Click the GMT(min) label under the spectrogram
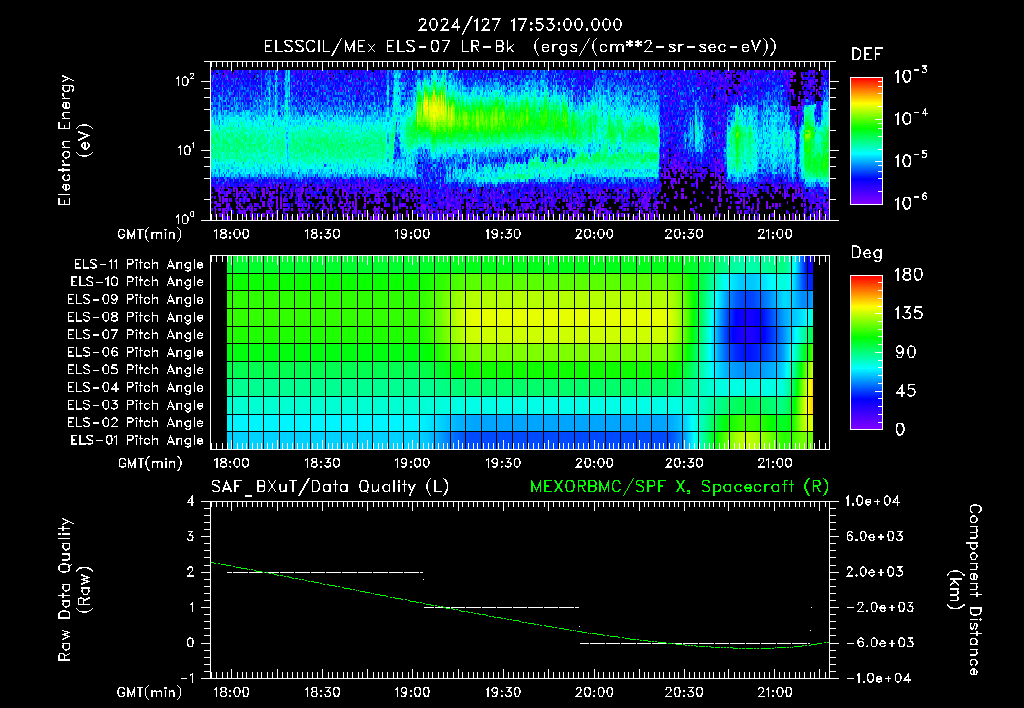 150,234
